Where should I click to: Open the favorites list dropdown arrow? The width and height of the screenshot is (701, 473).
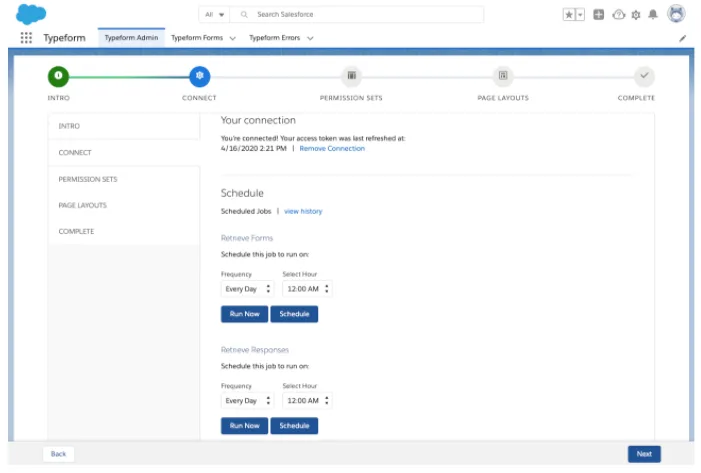pyautogui.click(x=580, y=15)
